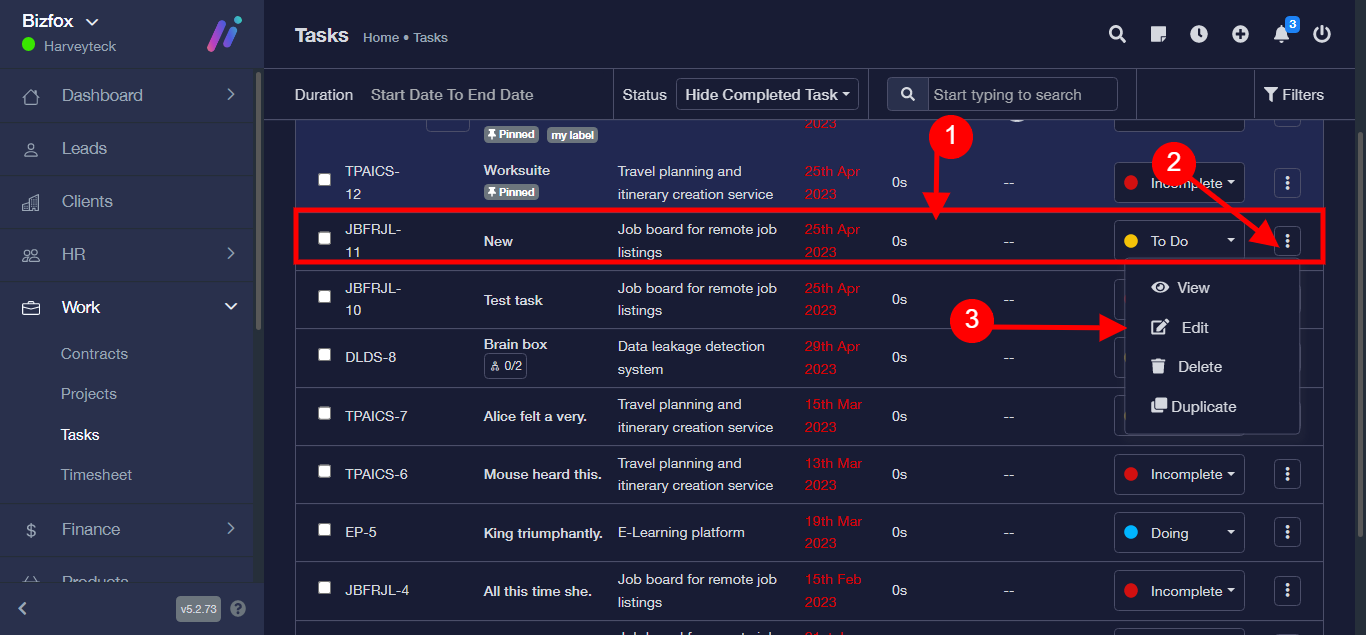This screenshot has height=635, width=1367.
Task: Choose Duplicate from the context menu
Action: (1203, 407)
